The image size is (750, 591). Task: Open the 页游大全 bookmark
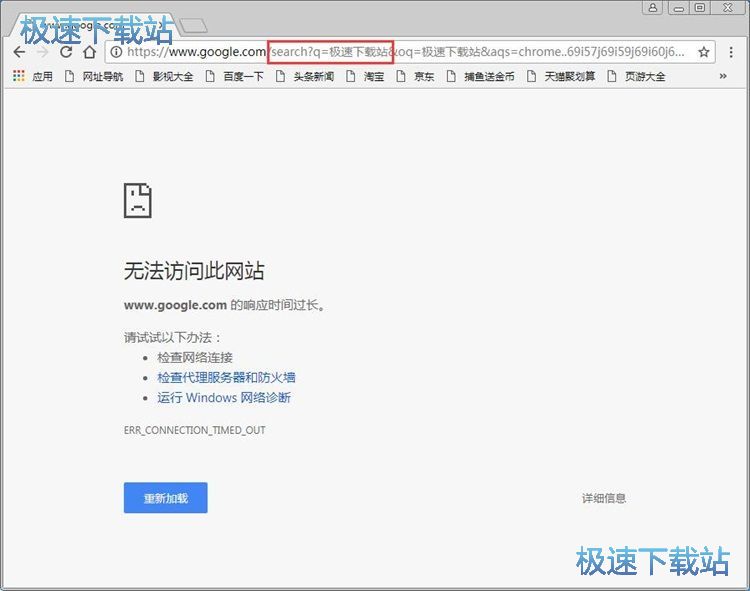coord(636,77)
